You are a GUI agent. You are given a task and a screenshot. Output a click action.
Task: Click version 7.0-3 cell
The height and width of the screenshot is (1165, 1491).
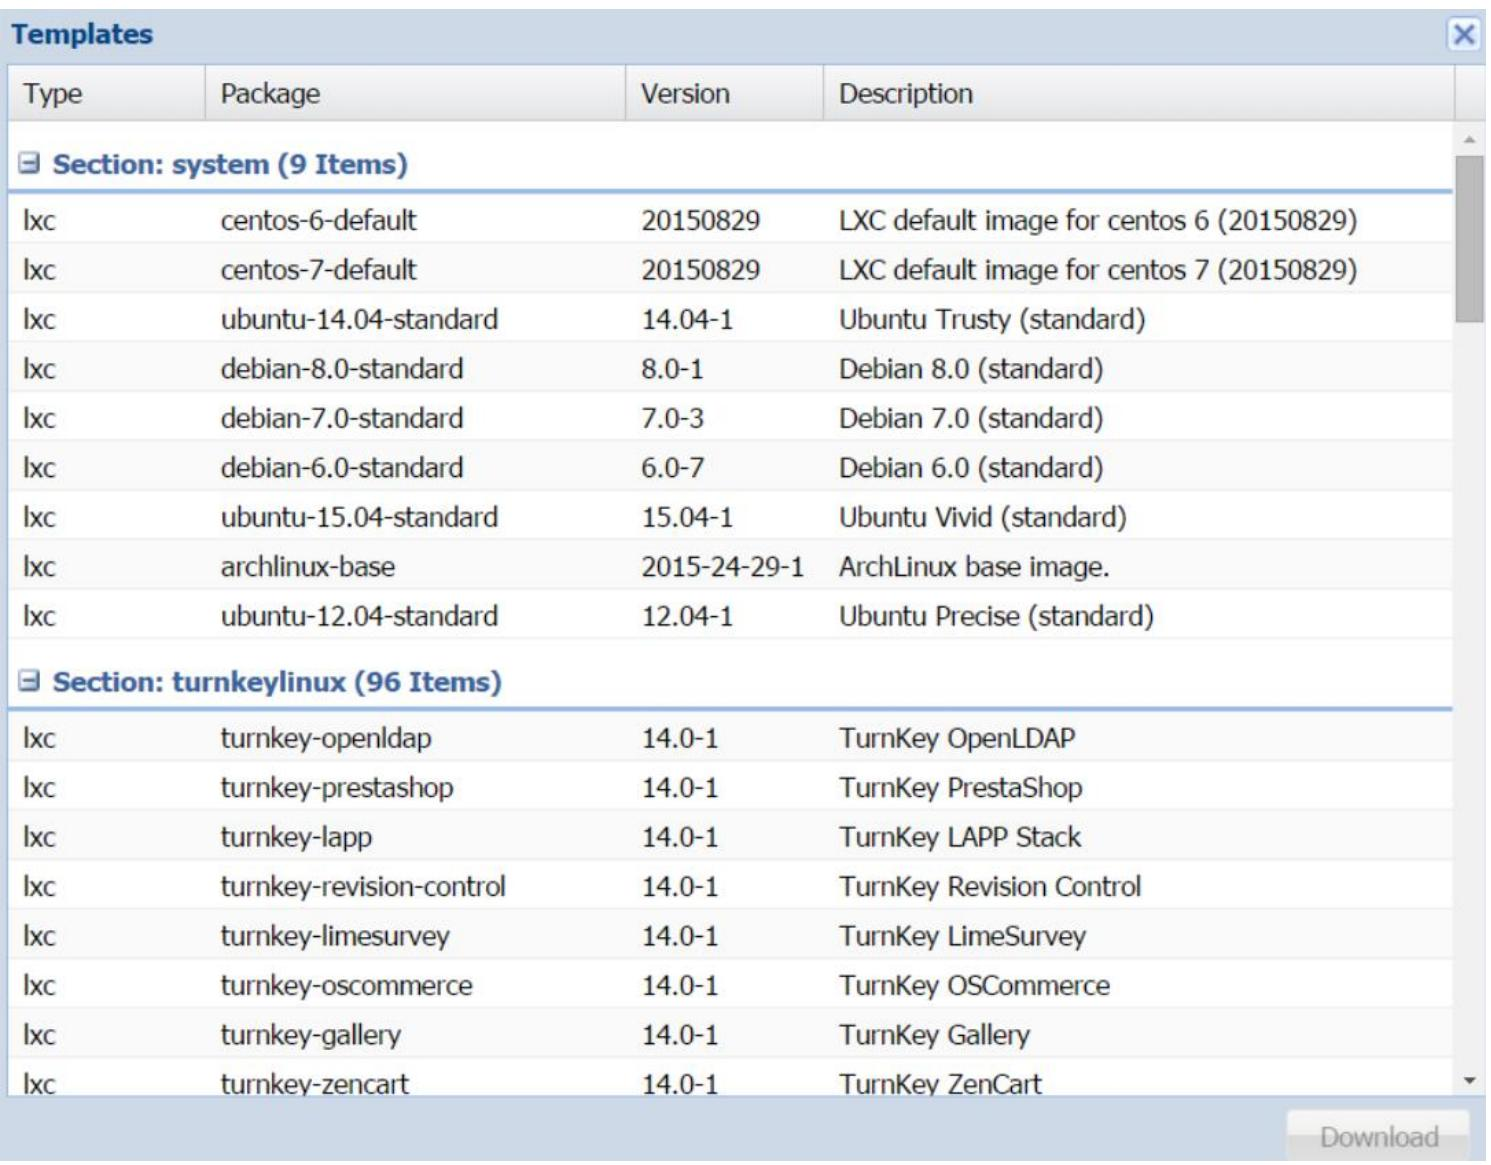point(672,418)
